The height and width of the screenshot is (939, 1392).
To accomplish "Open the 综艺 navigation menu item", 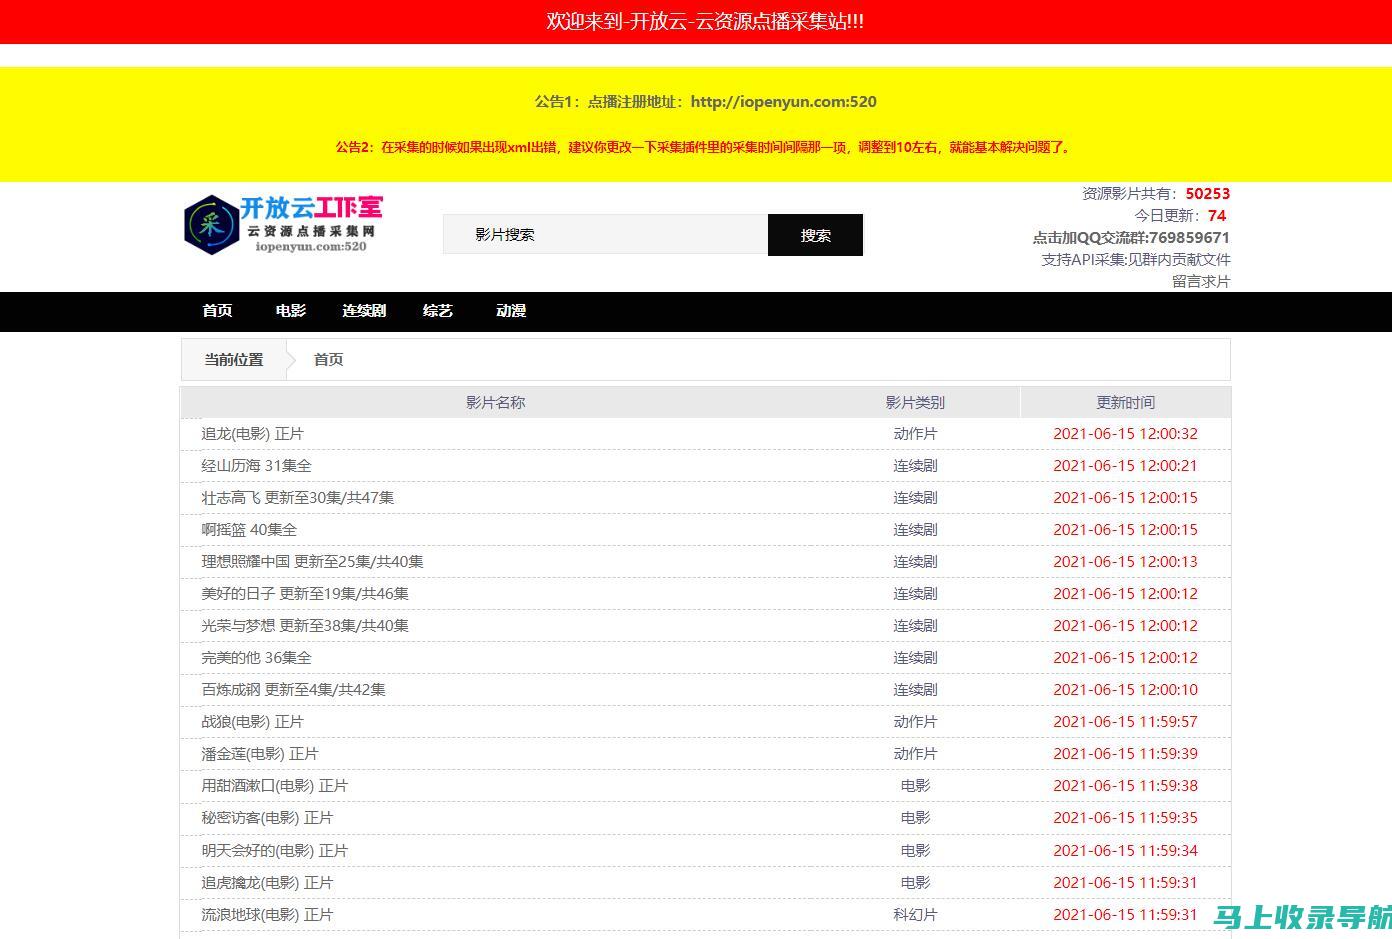I will 438,311.
